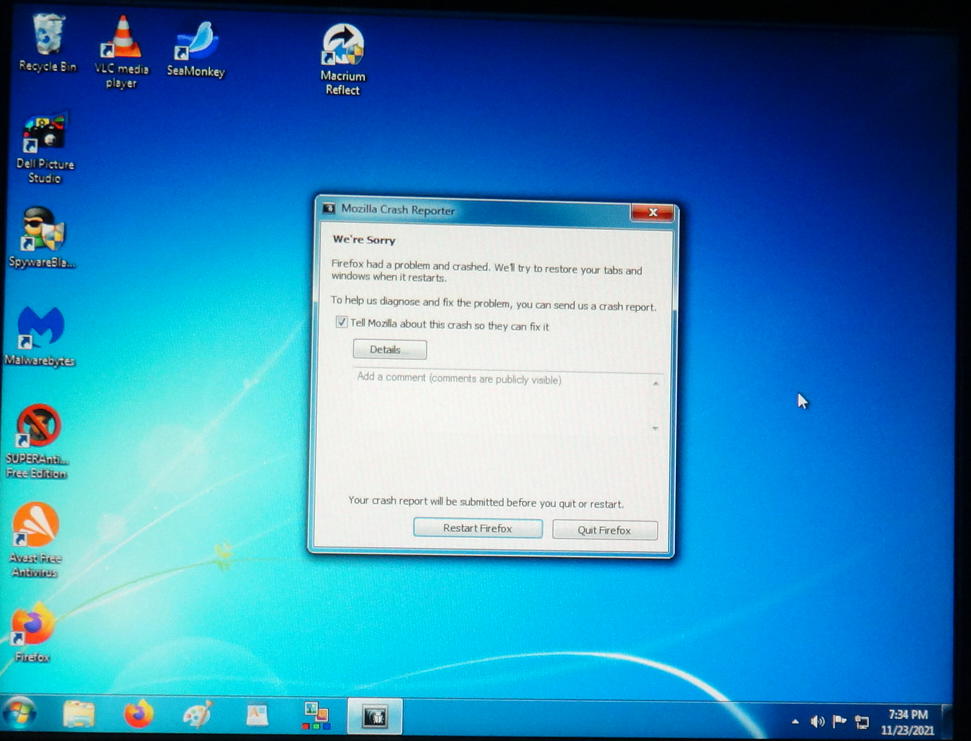
Task: Open the document app pinned on taskbar
Action: coord(257,716)
